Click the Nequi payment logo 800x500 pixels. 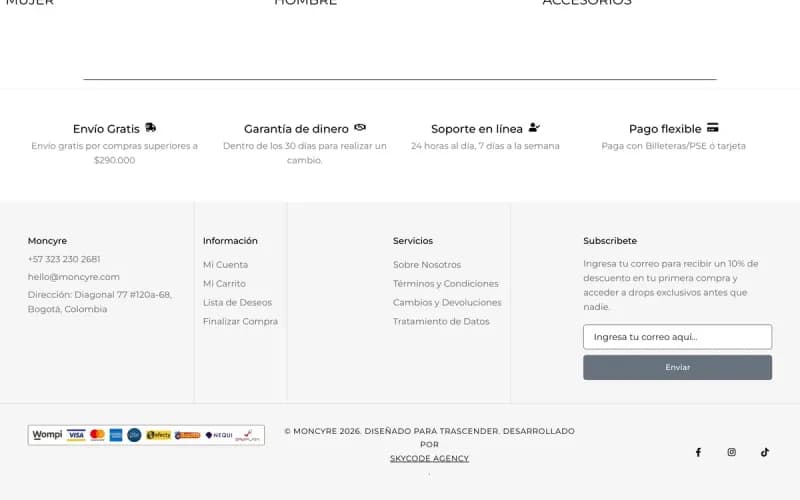tap(219, 435)
